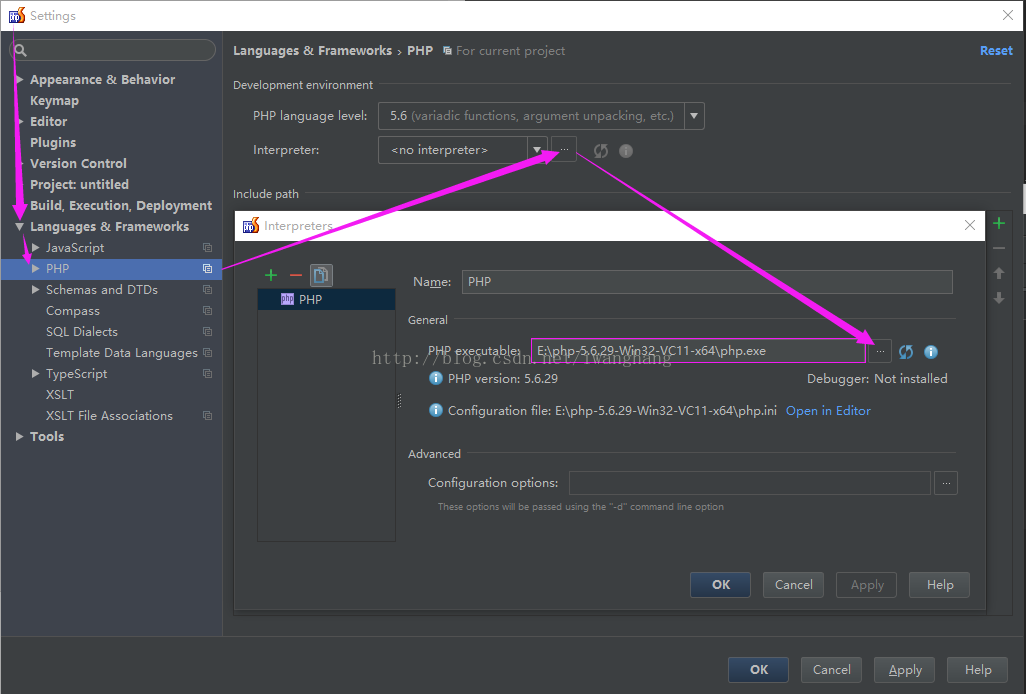The image size is (1026, 694).
Task: Click the copy interpreter icon
Action: 321,275
